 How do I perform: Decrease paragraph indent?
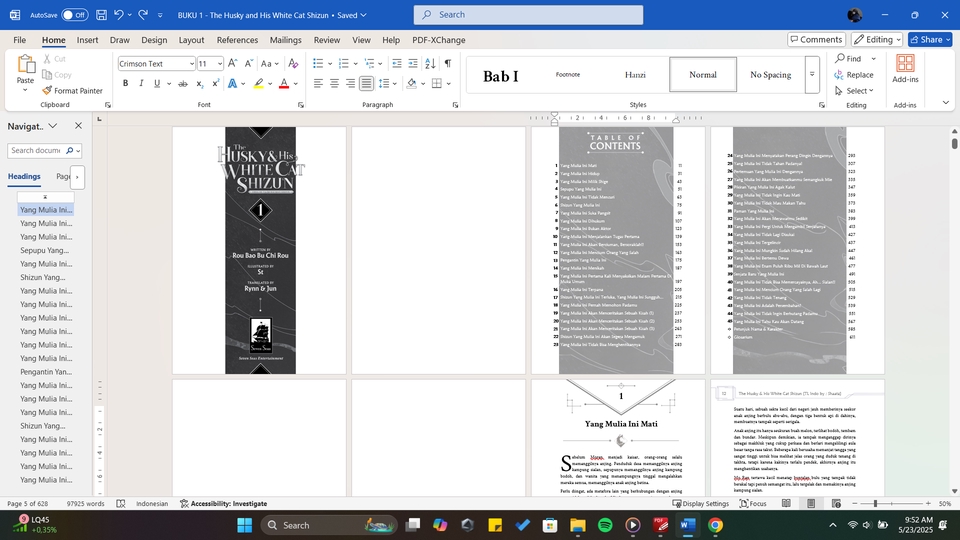click(x=397, y=63)
